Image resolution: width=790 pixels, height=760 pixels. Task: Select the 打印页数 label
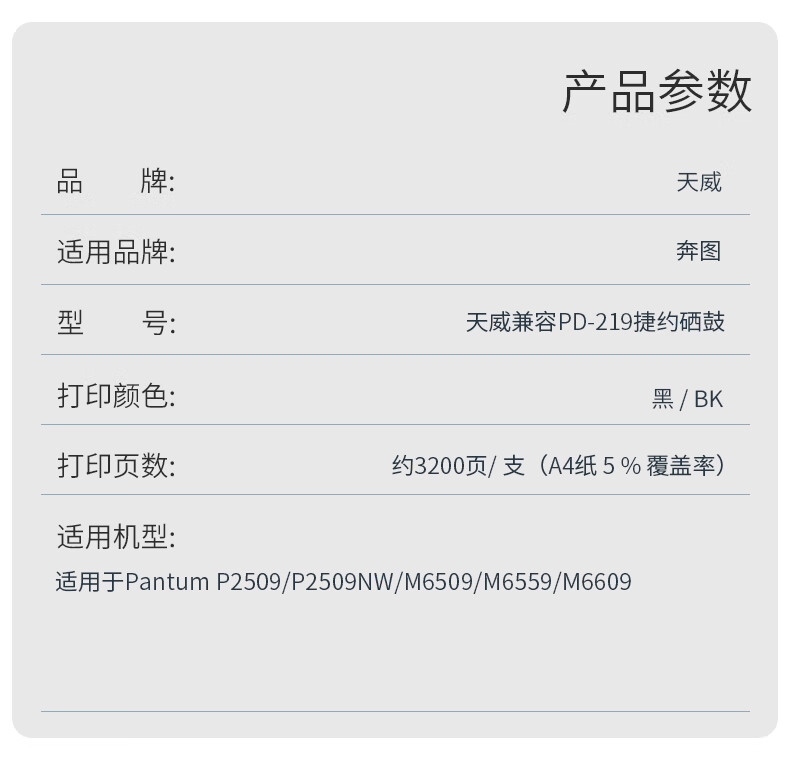pos(116,465)
